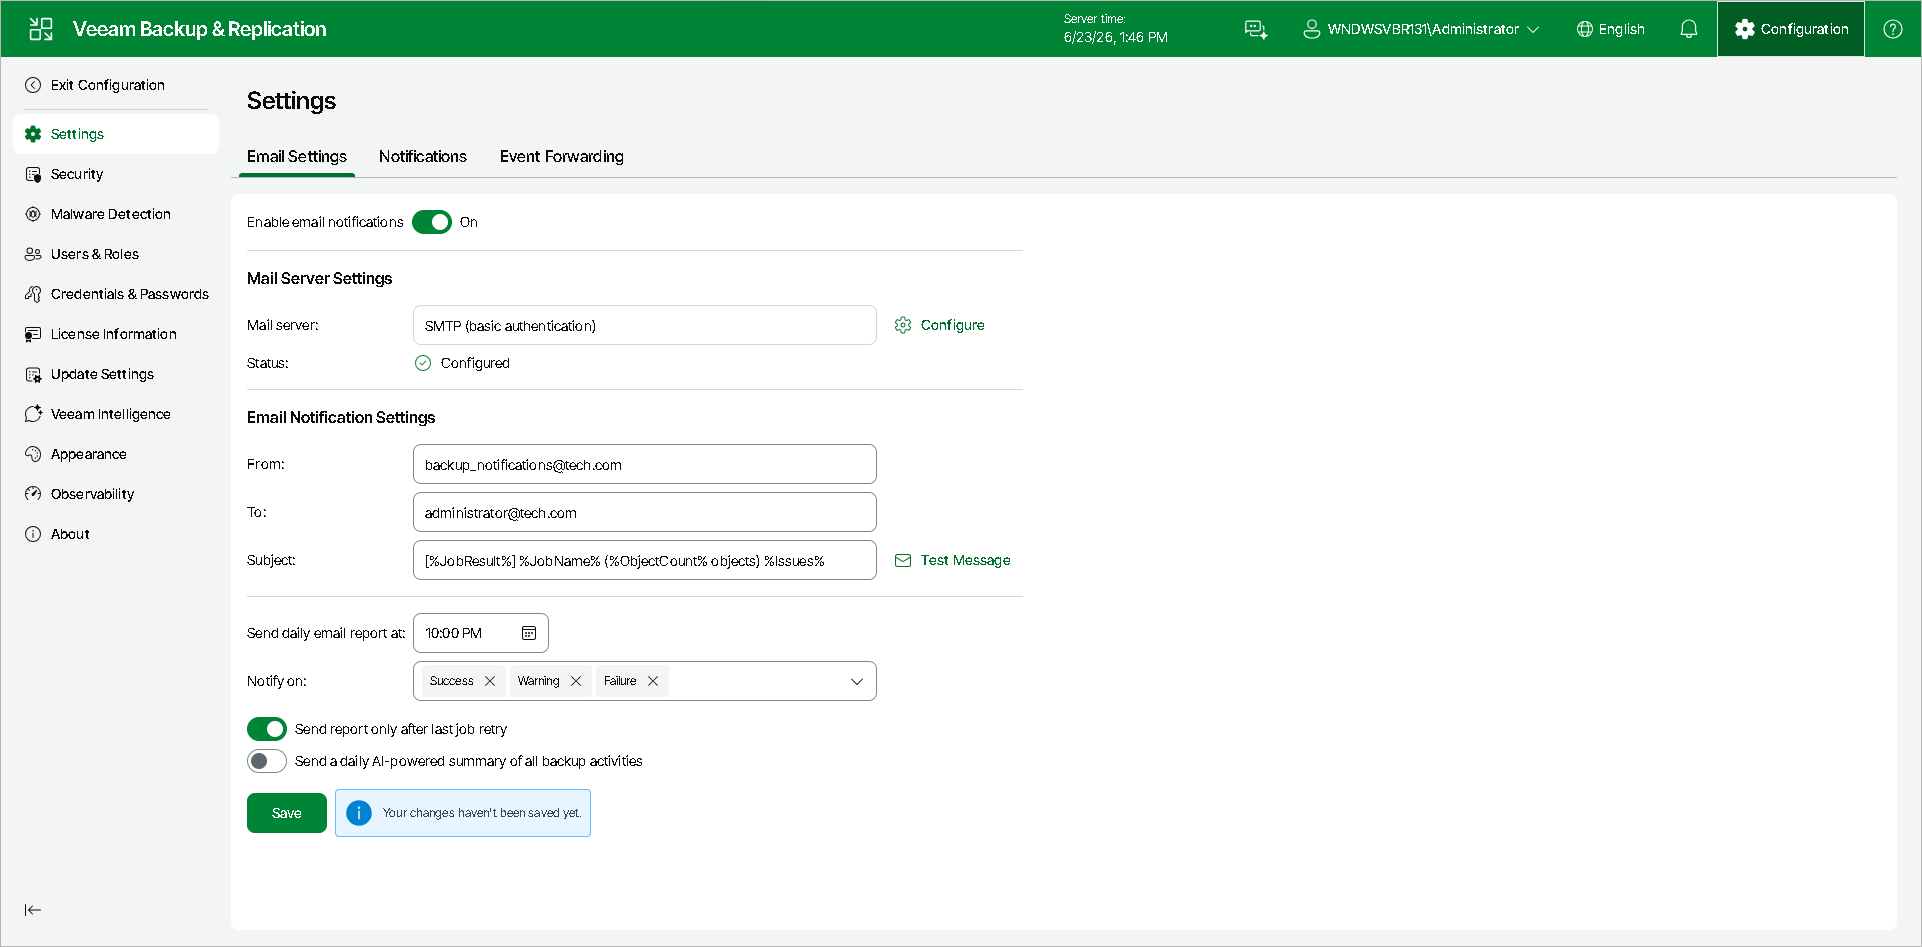
Task: Collapse the sidebar with arrow icon
Action: click(x=33, y=910)
